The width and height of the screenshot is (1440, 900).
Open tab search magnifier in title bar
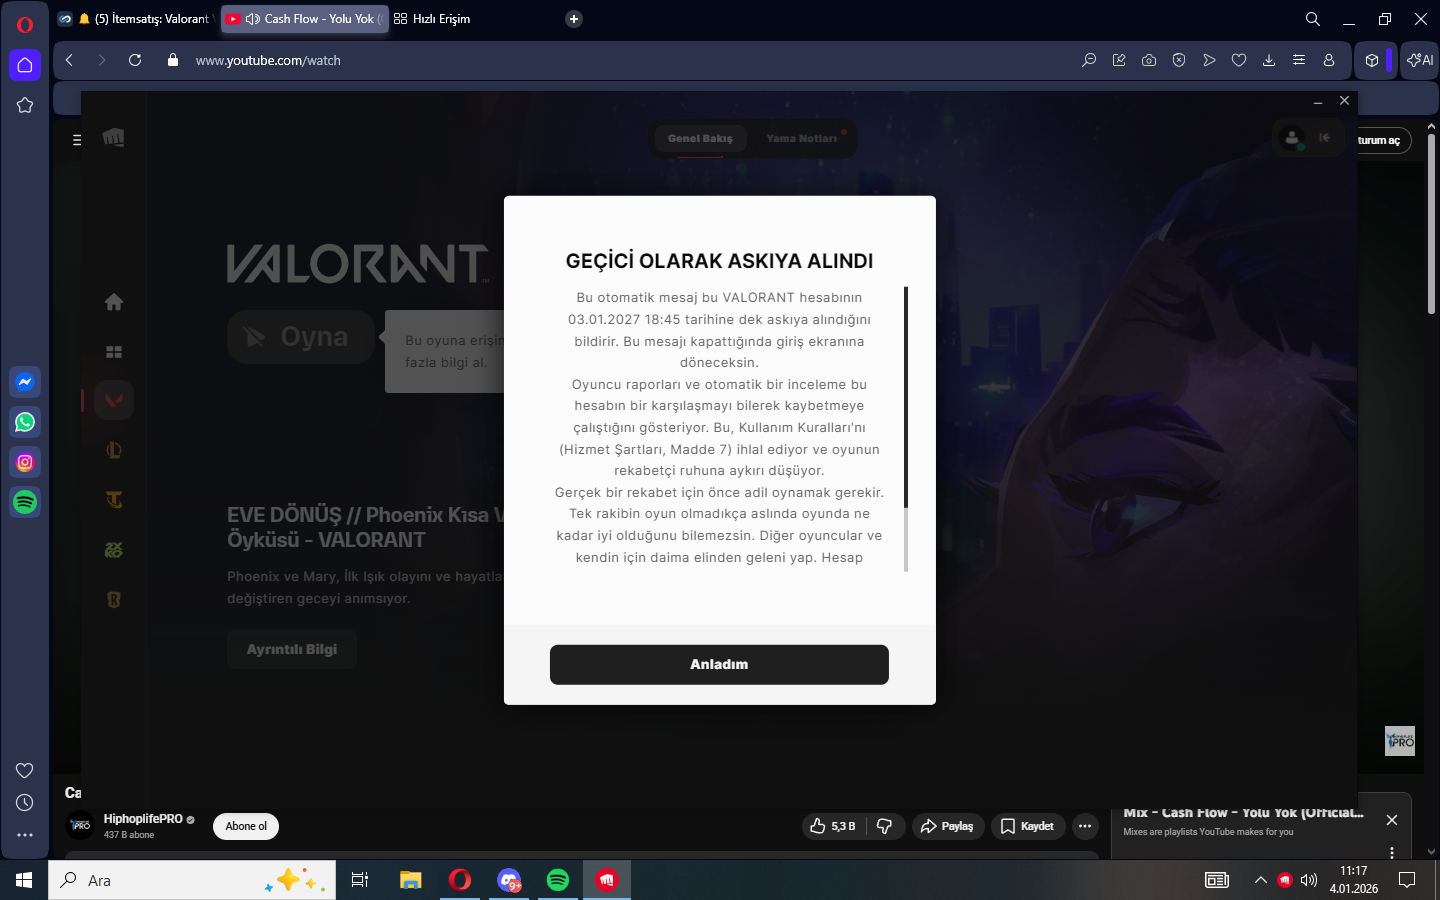coord(1313,19)
